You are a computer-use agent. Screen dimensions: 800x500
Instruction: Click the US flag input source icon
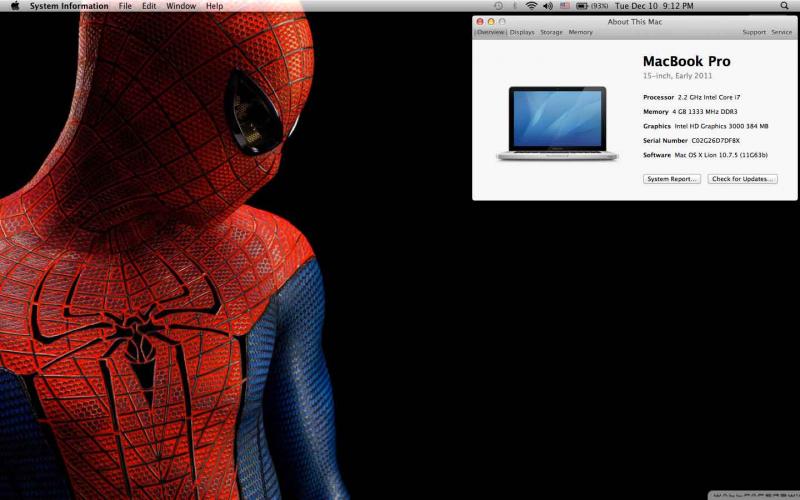click(565, 6)
